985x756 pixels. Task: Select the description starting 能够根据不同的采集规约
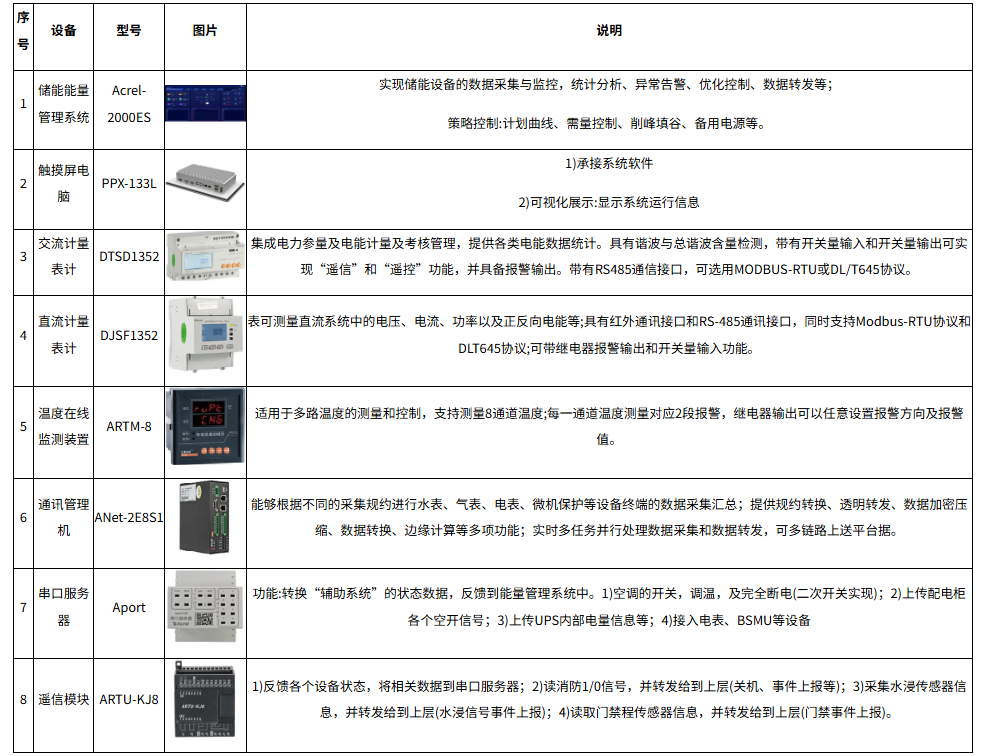click(x=609, y=518)
